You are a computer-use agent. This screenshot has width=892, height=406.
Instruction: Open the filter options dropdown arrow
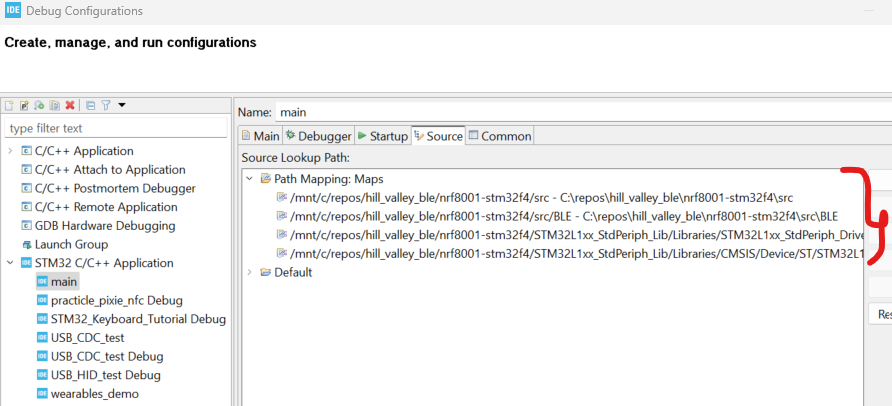[x=121, y=105]
